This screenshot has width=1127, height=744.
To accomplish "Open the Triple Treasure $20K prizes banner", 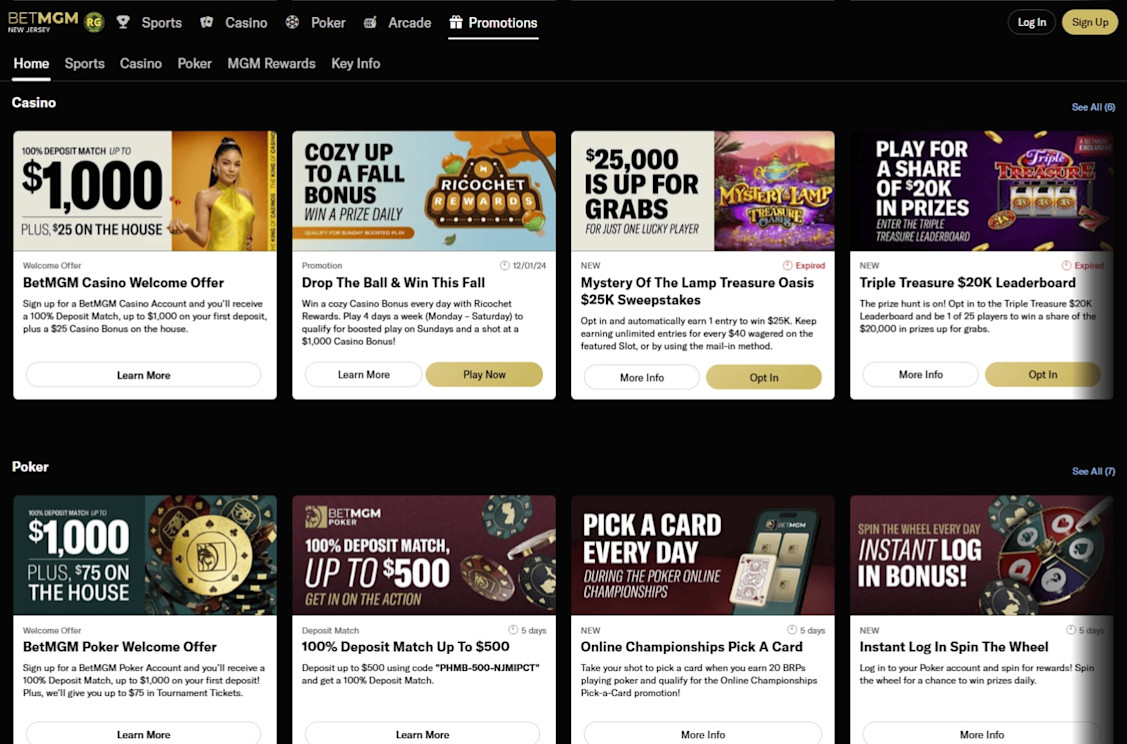I will point(982,190).
